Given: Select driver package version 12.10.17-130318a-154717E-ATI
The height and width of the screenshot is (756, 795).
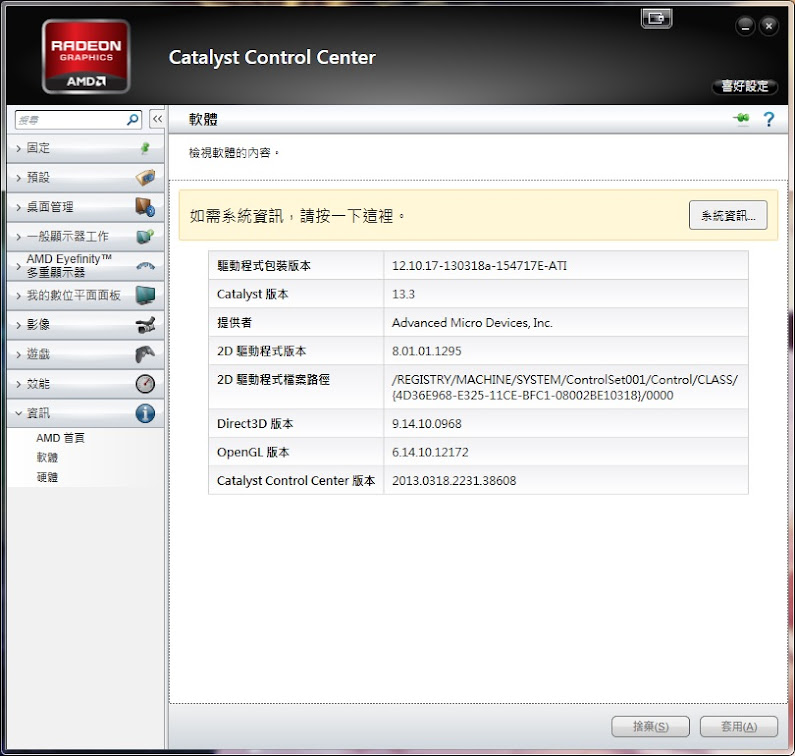Looking at the screenshot, I should [479, 266].
